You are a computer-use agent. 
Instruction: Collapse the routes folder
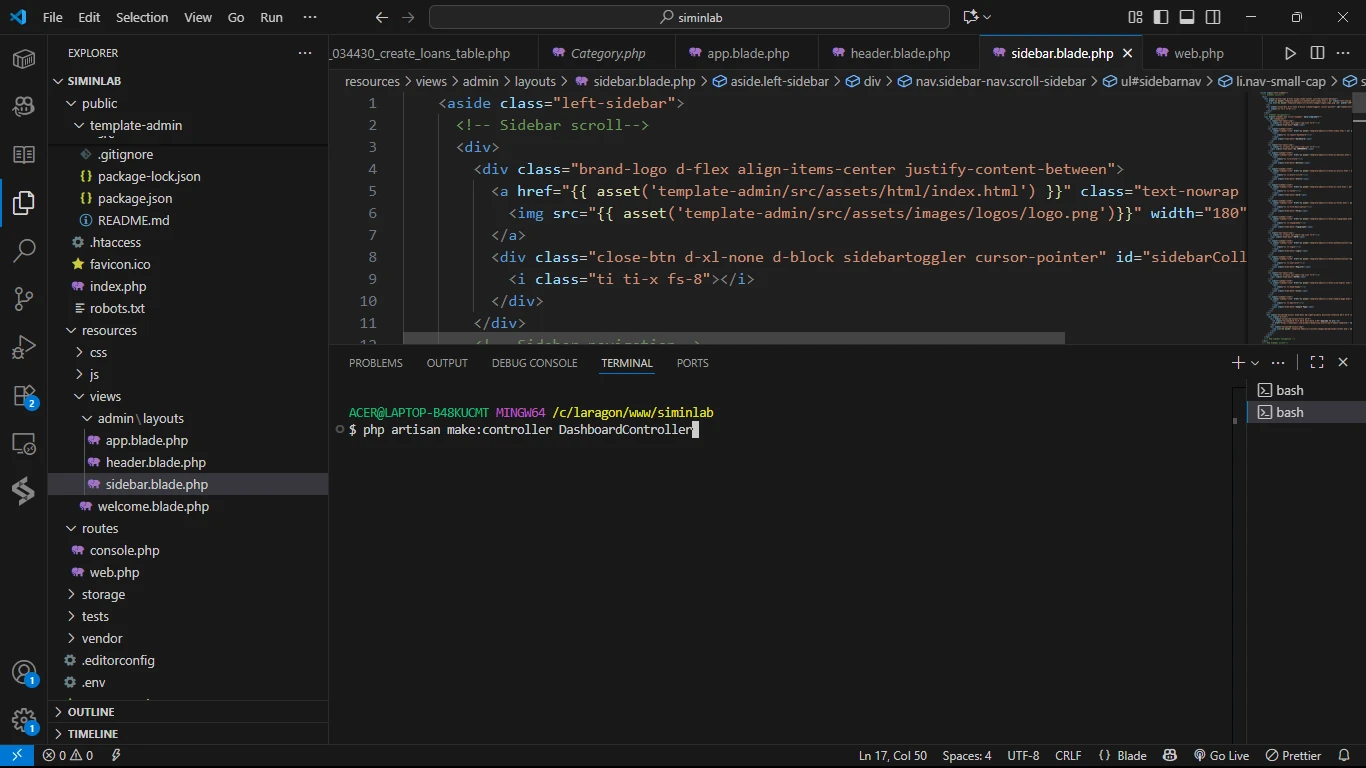[100, 528]
